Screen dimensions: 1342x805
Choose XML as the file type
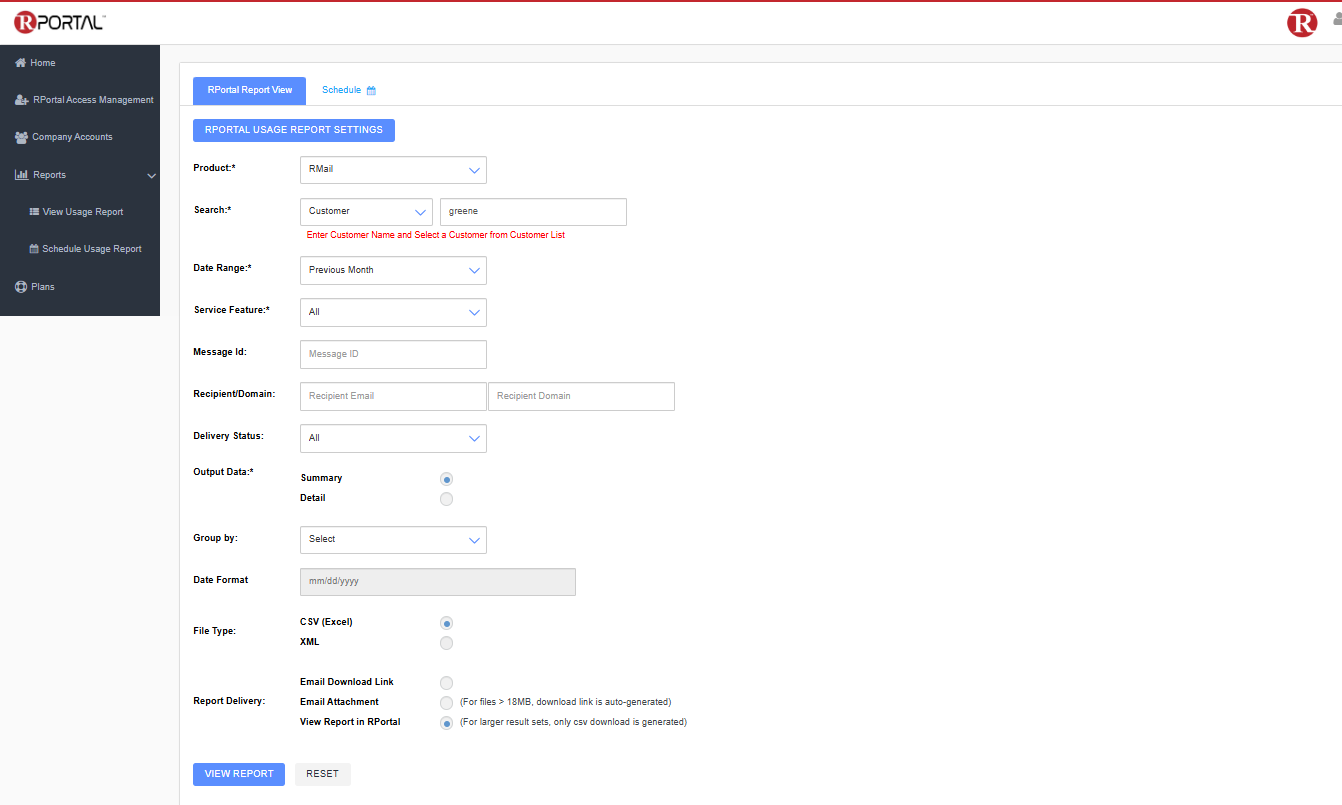click(446, 643)
